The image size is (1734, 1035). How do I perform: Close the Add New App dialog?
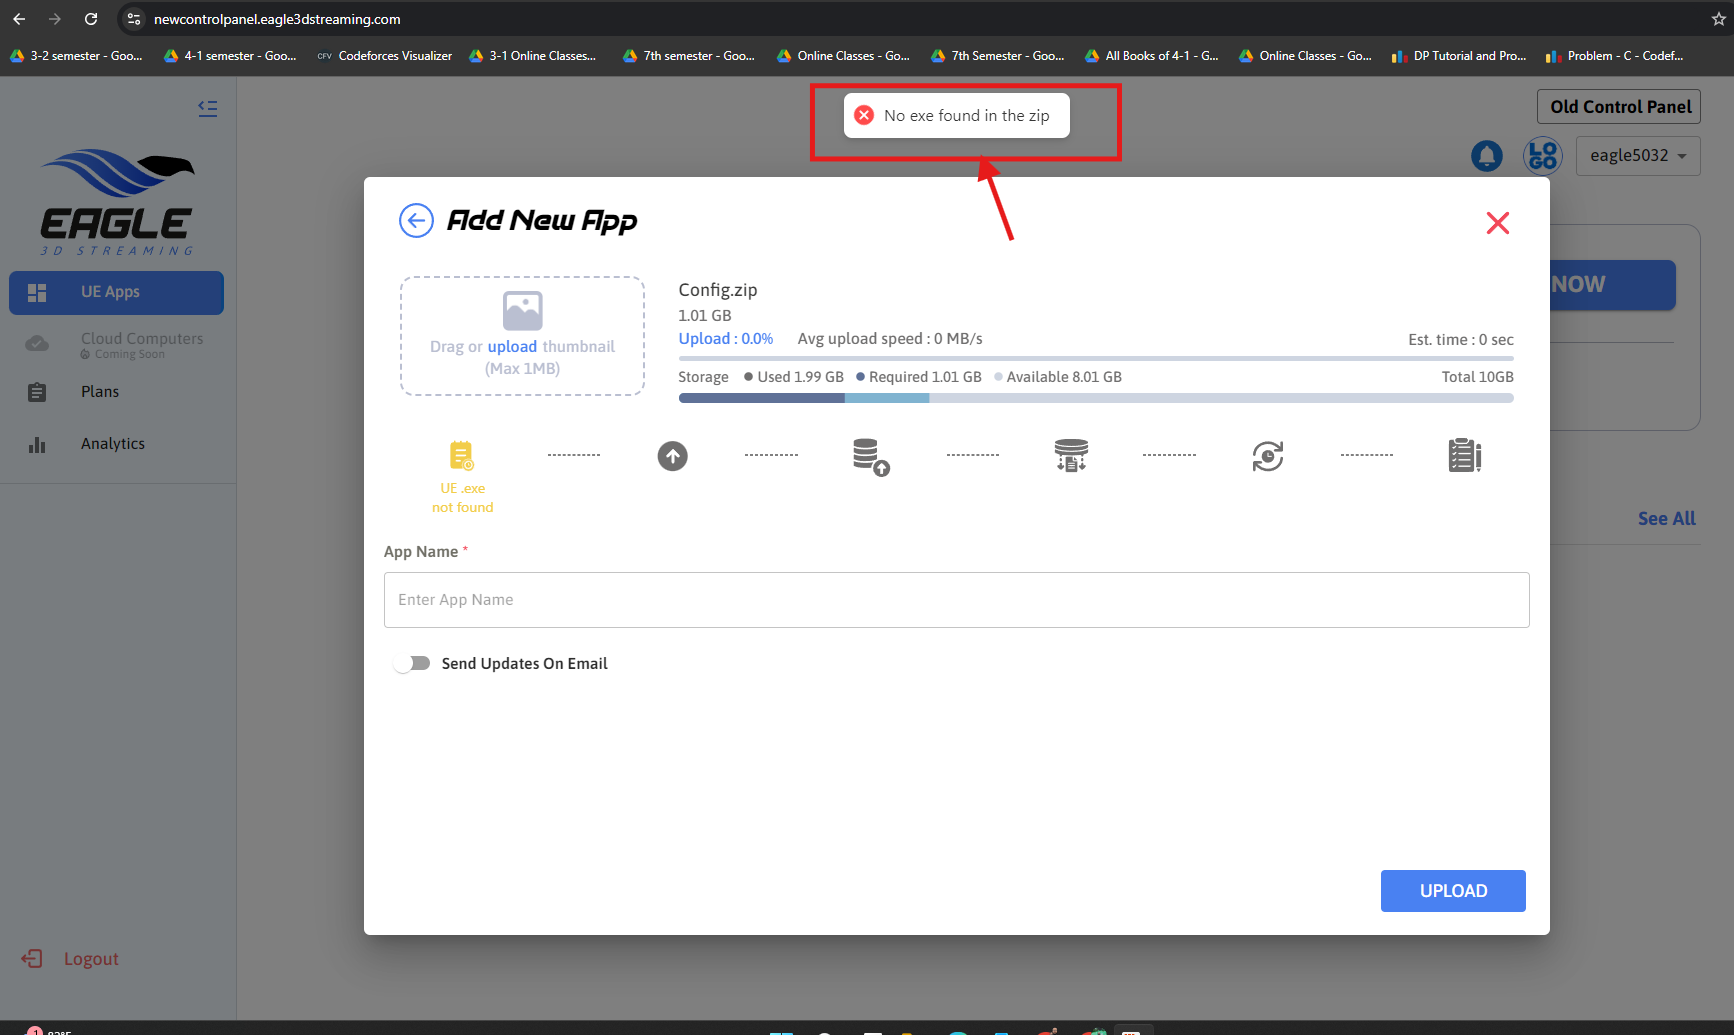[x=1497, y=223]
